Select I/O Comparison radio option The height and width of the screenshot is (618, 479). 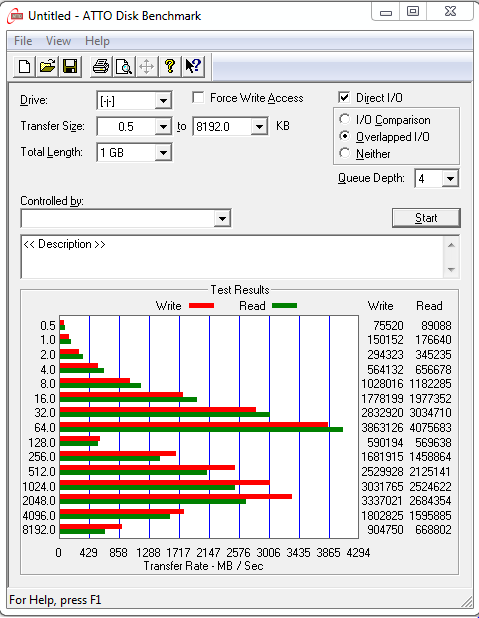coord(345,119)
